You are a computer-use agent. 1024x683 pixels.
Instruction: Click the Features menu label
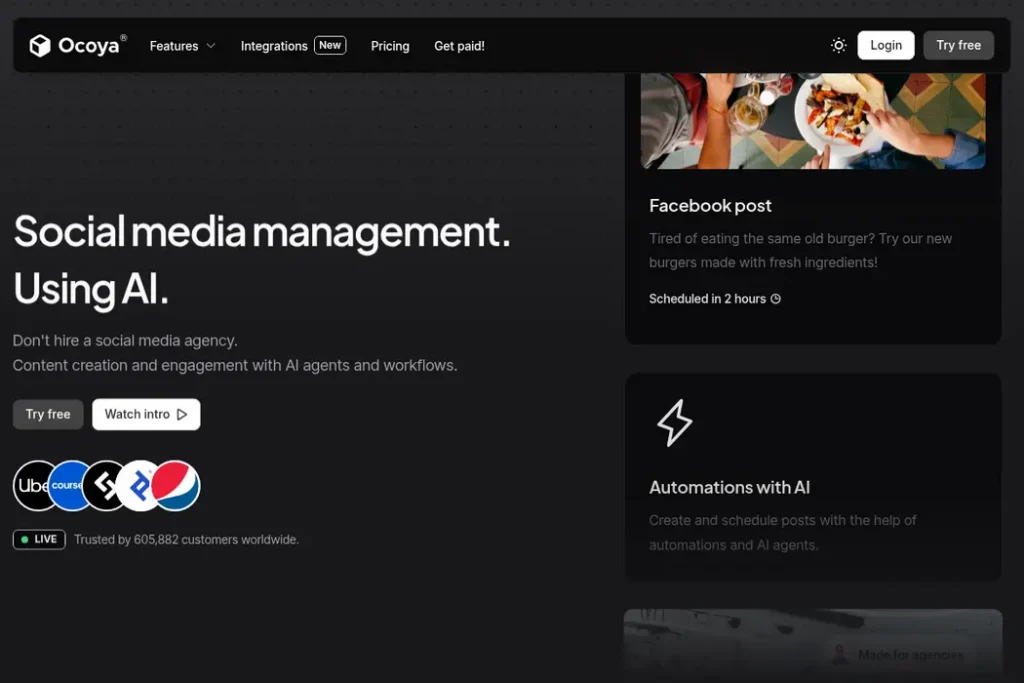(174, 46)
